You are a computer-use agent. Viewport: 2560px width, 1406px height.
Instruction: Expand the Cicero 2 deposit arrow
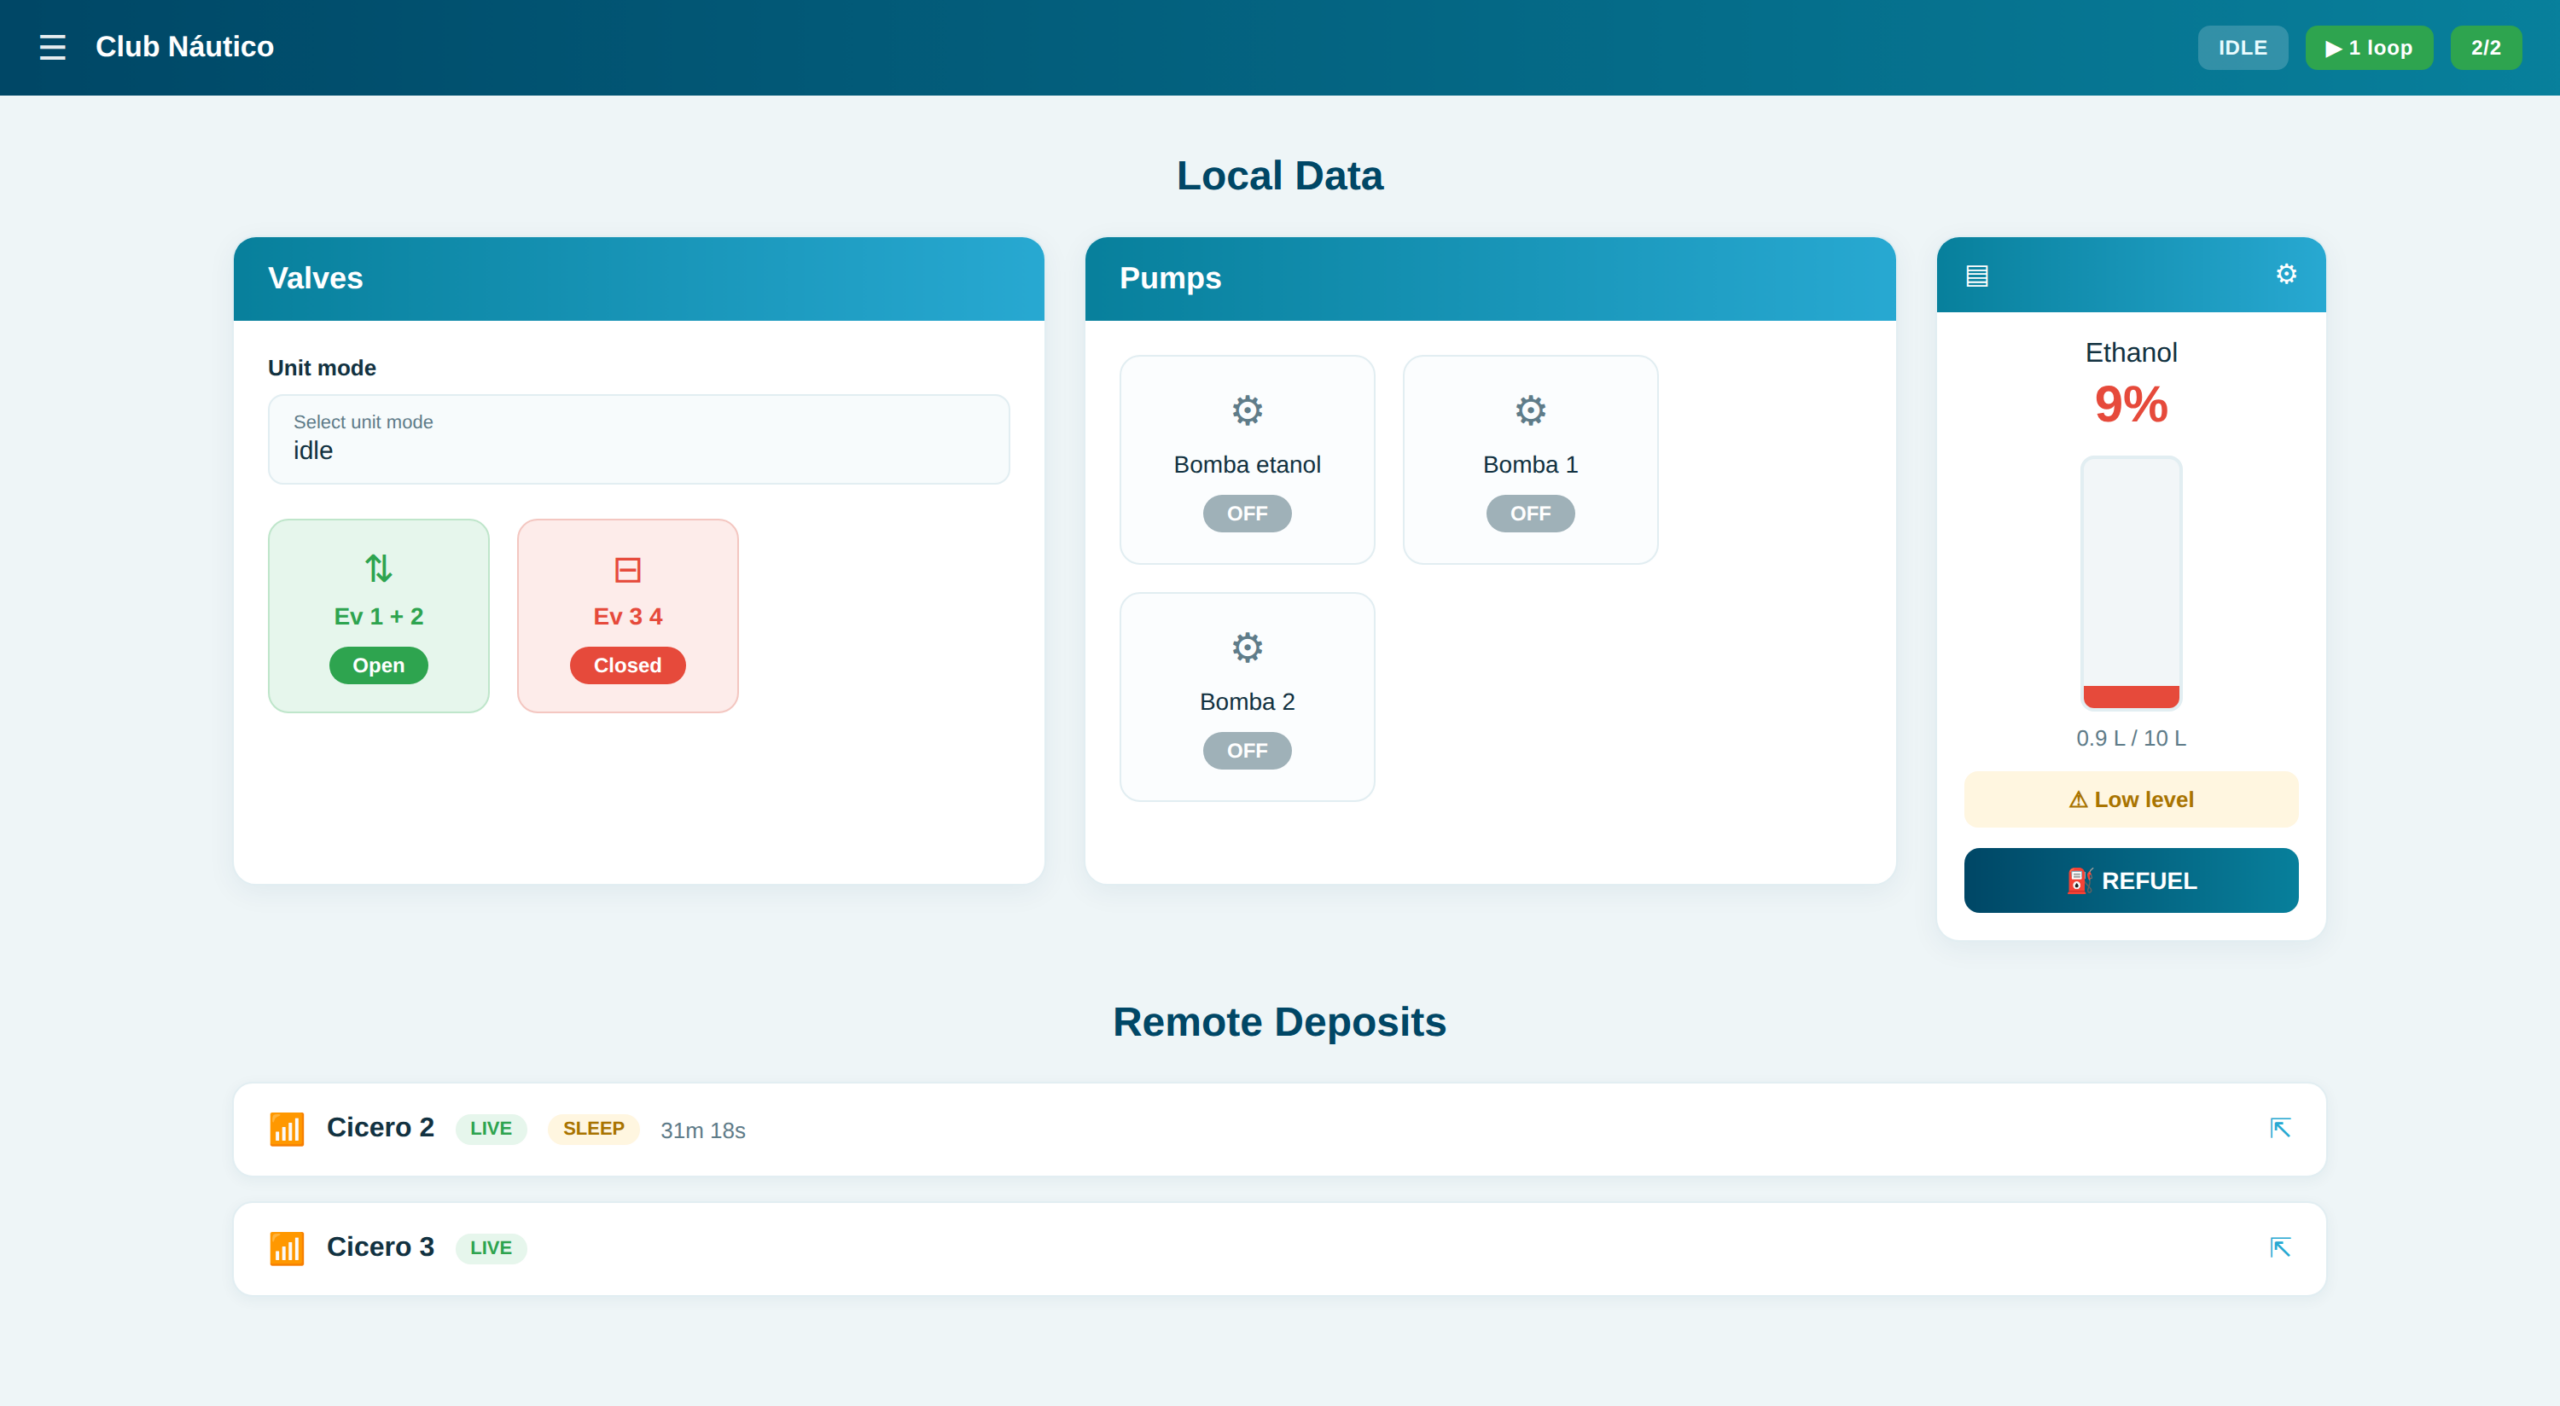[2280, 1128]
